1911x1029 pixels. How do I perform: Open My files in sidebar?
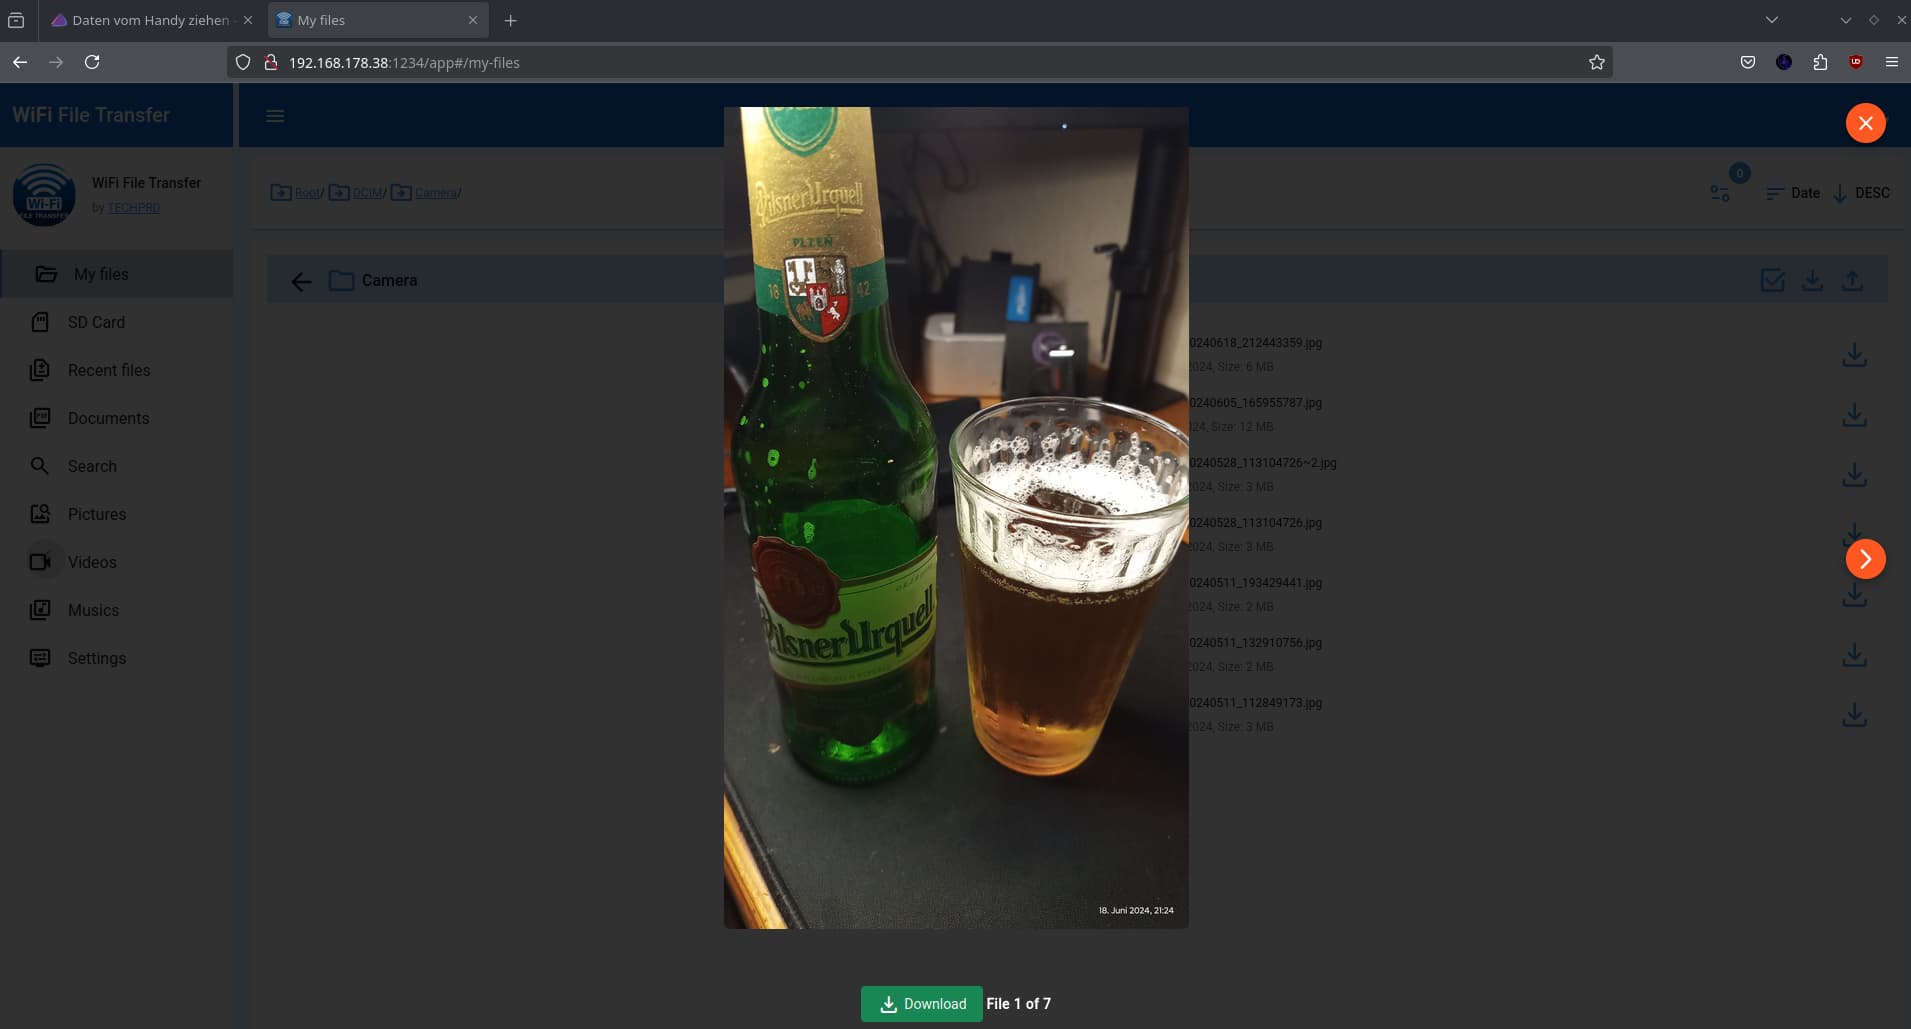pyautogui.click(x=117, y=274)
